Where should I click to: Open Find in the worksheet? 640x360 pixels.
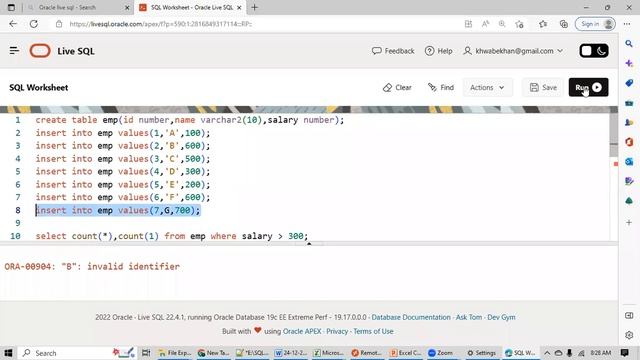point(441,87)
